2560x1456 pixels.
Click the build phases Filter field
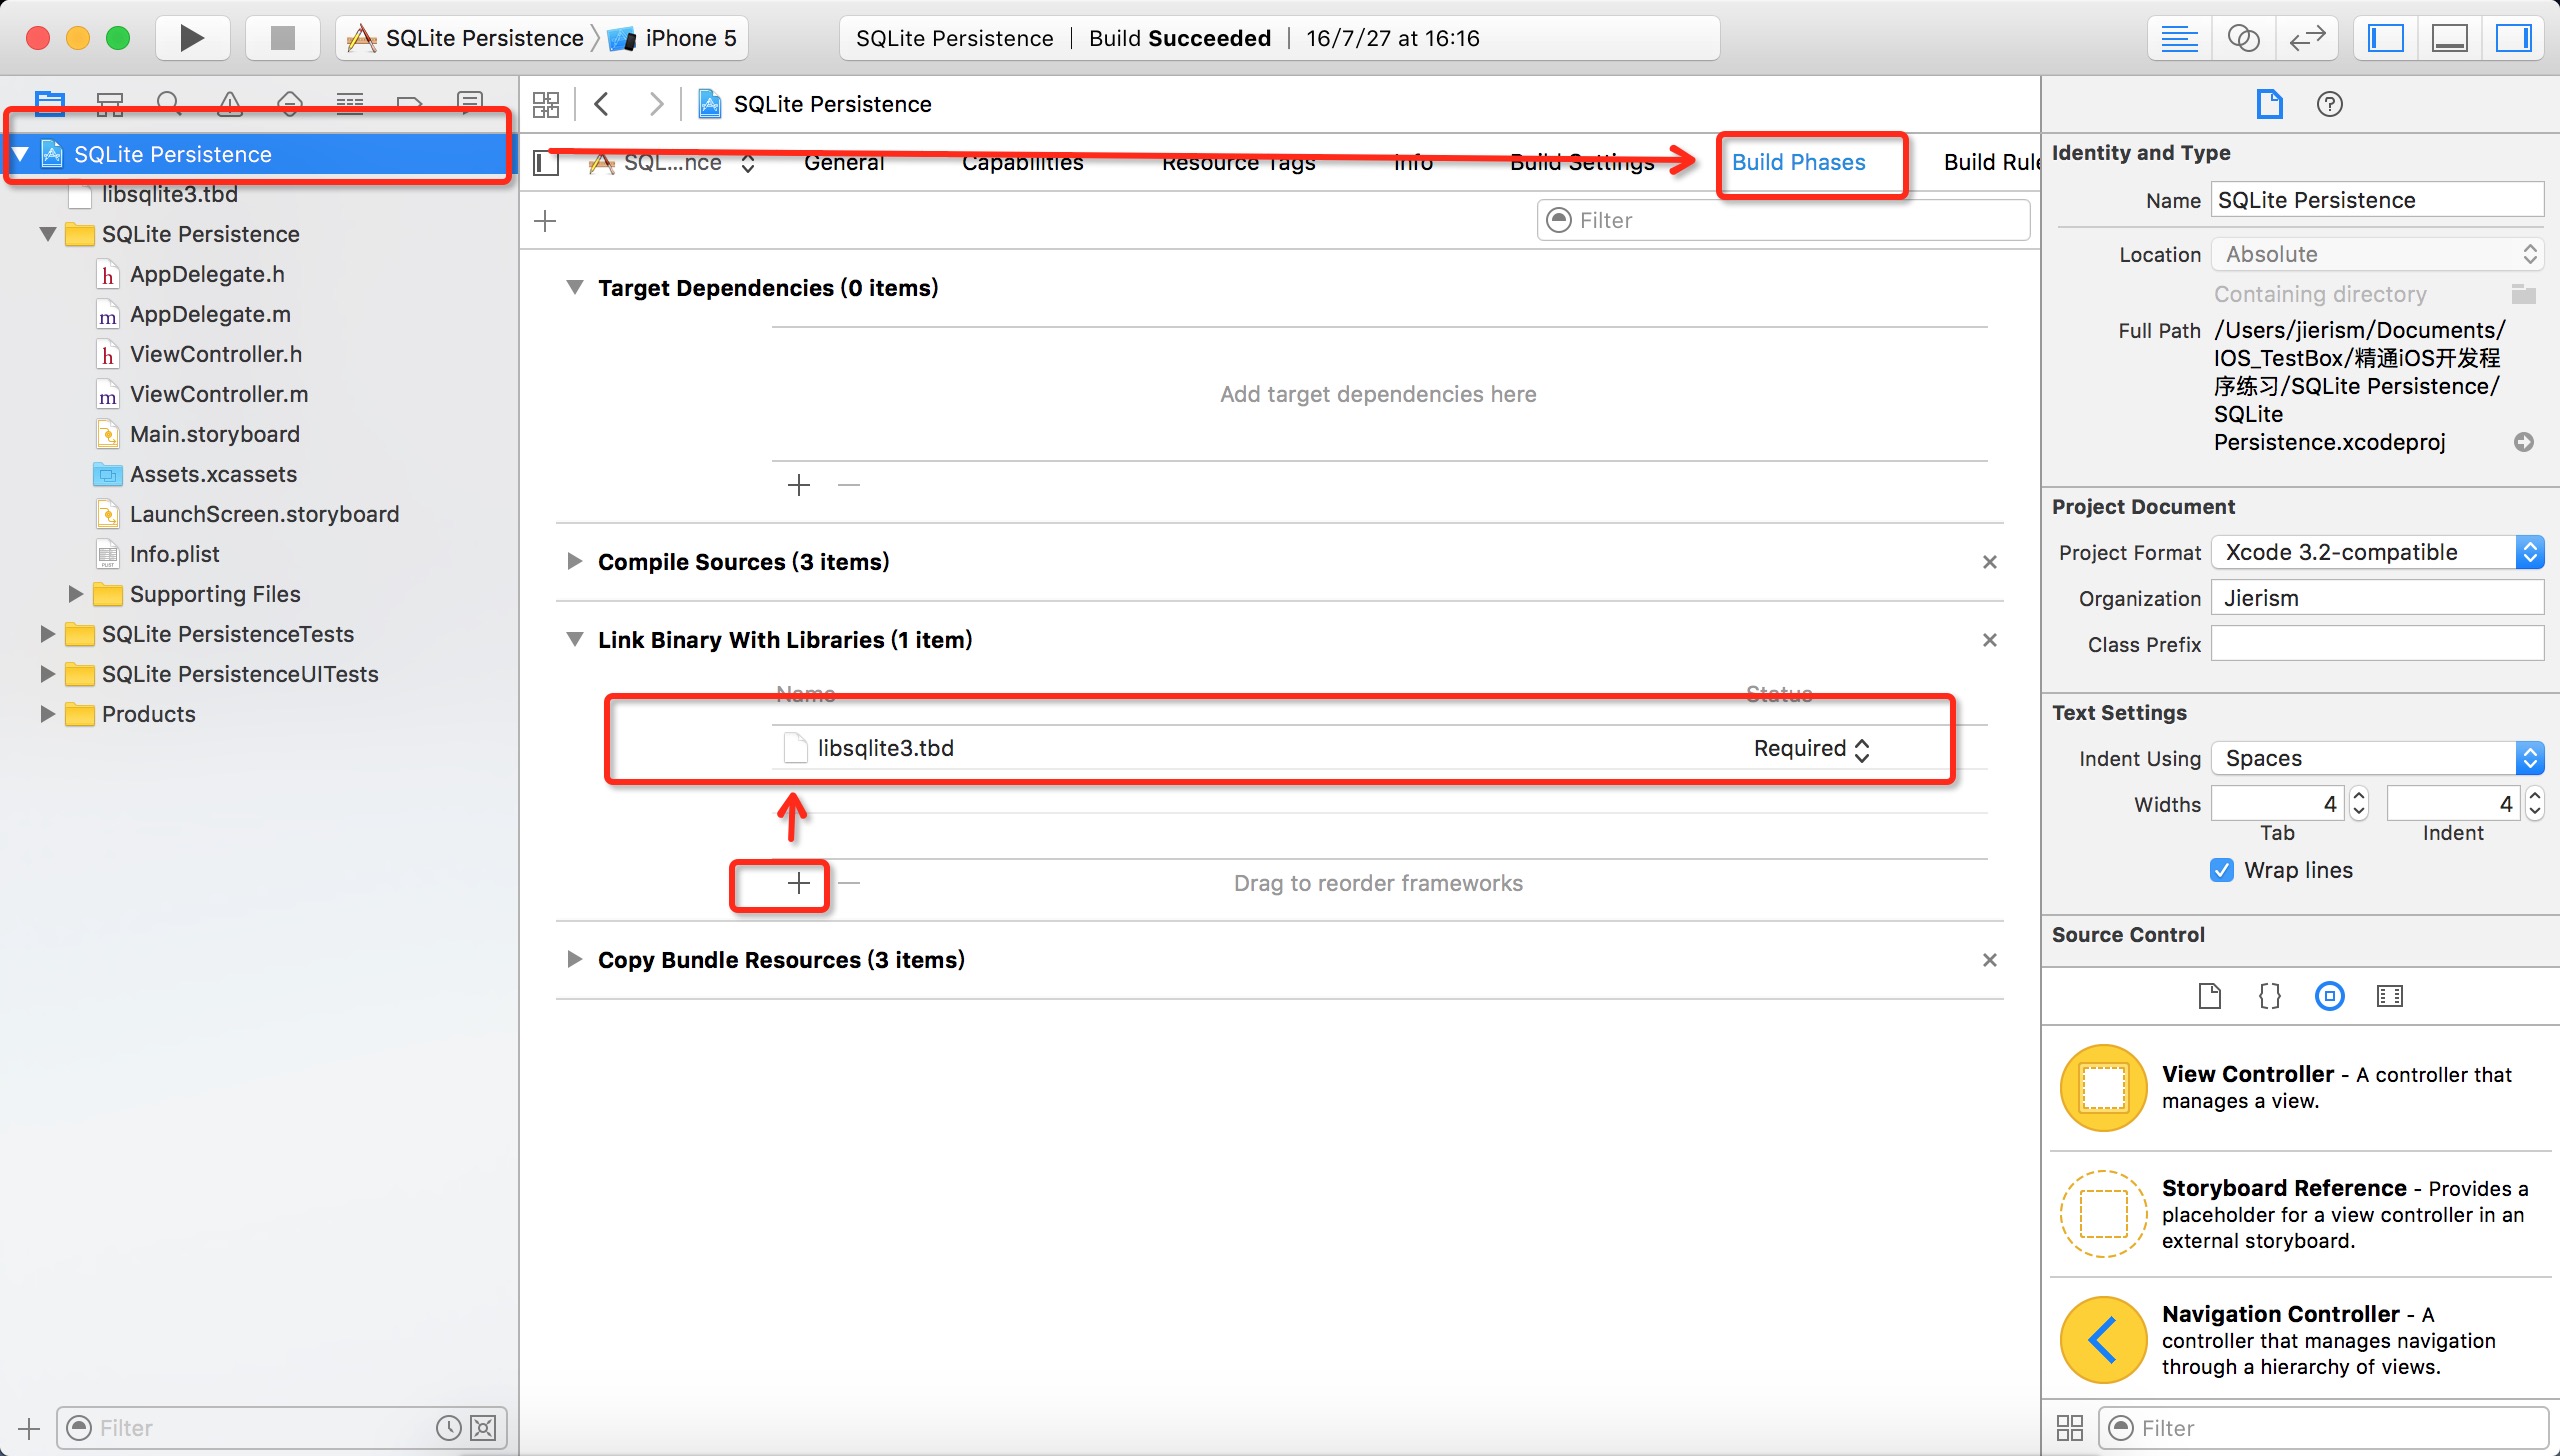click(x=1783, y=220)
